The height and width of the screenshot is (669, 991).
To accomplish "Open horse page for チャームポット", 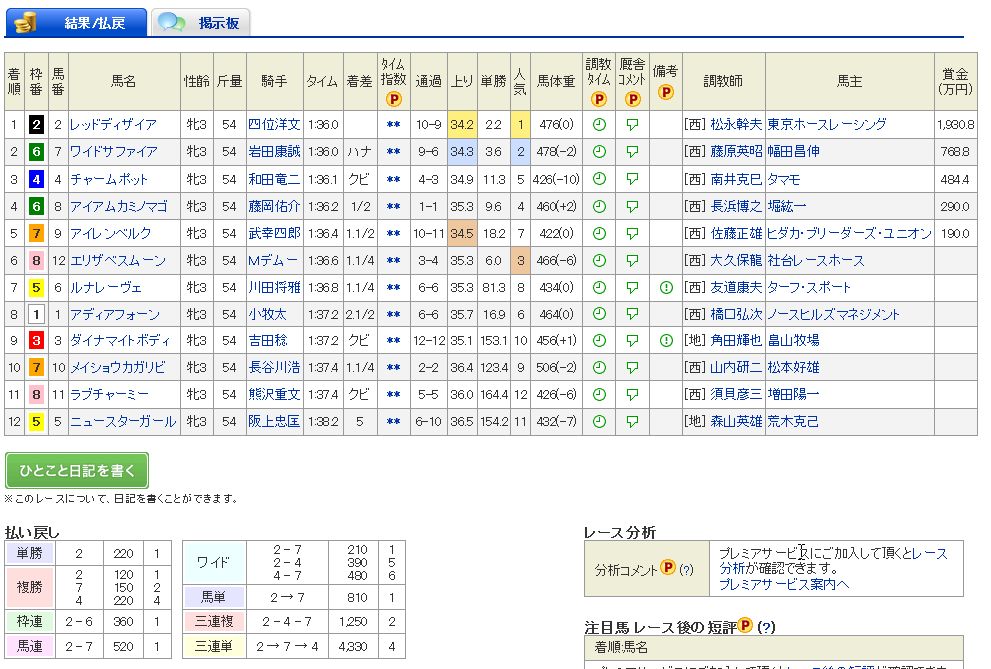I will point(109,179).
